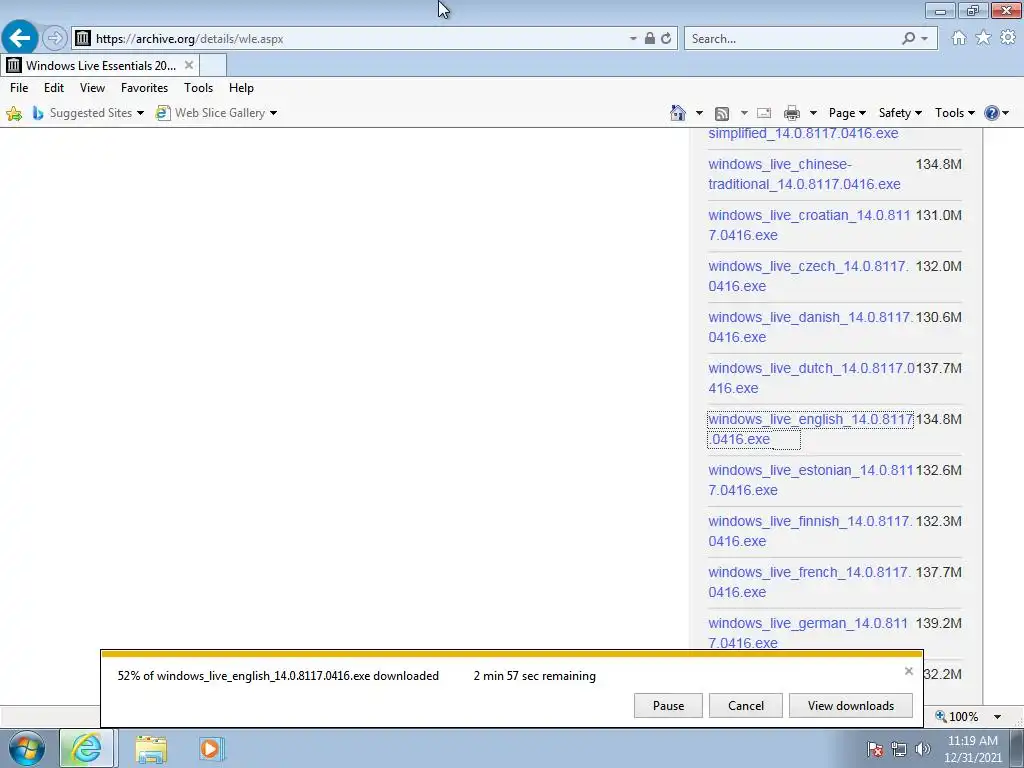Click the Read mail icon in command bar

(x=764, y=113)
